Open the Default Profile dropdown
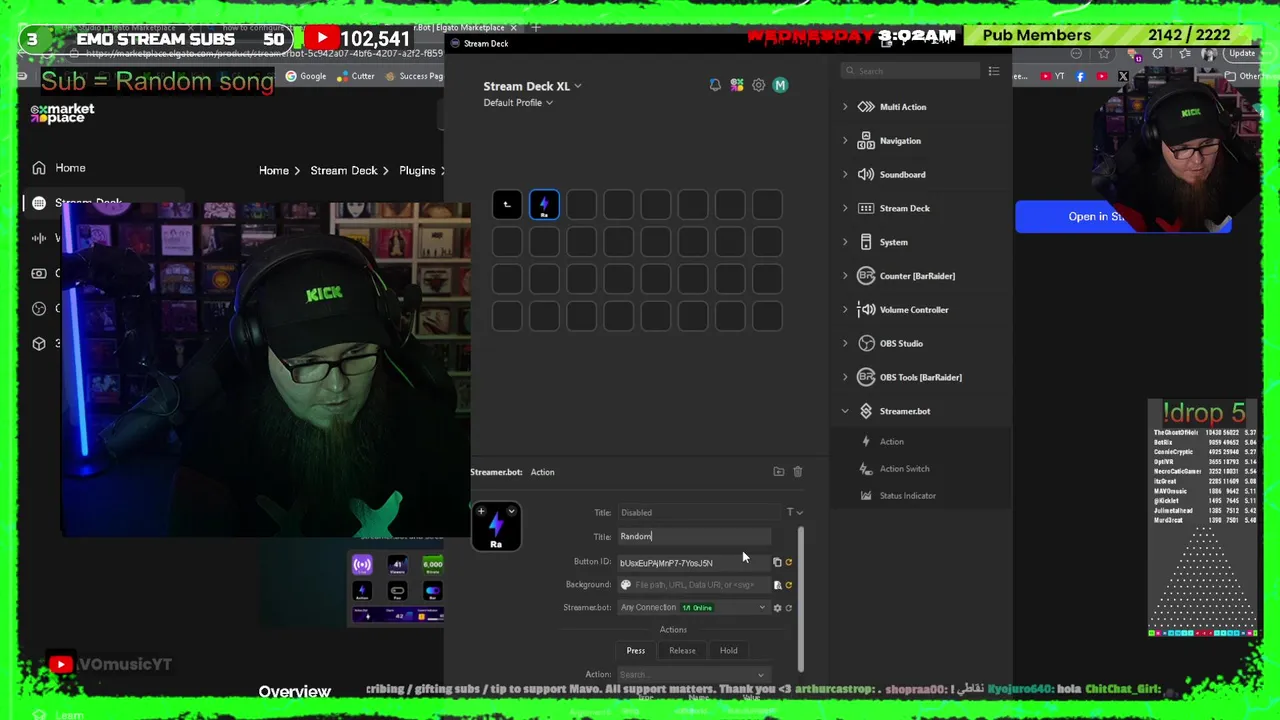This screenshot has height=720, width=1280. click(x=518, y=103)
